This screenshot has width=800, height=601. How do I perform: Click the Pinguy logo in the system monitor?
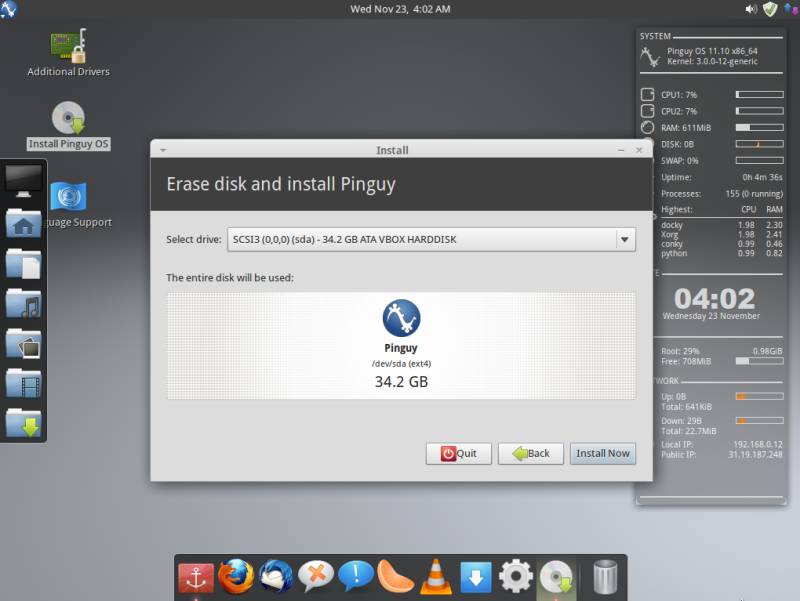[x=651, y=57]
